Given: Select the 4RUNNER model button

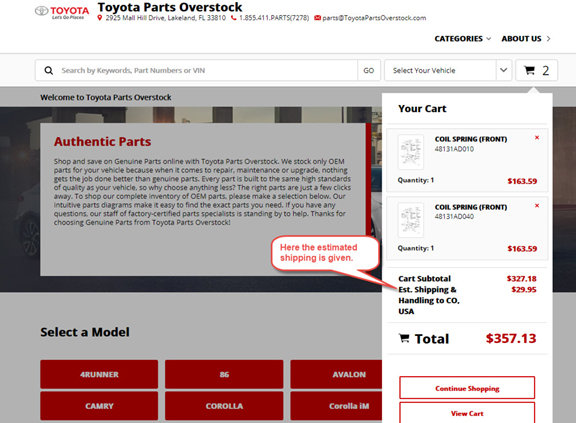Looking at the screenshot, I should (x=99, y=374).
